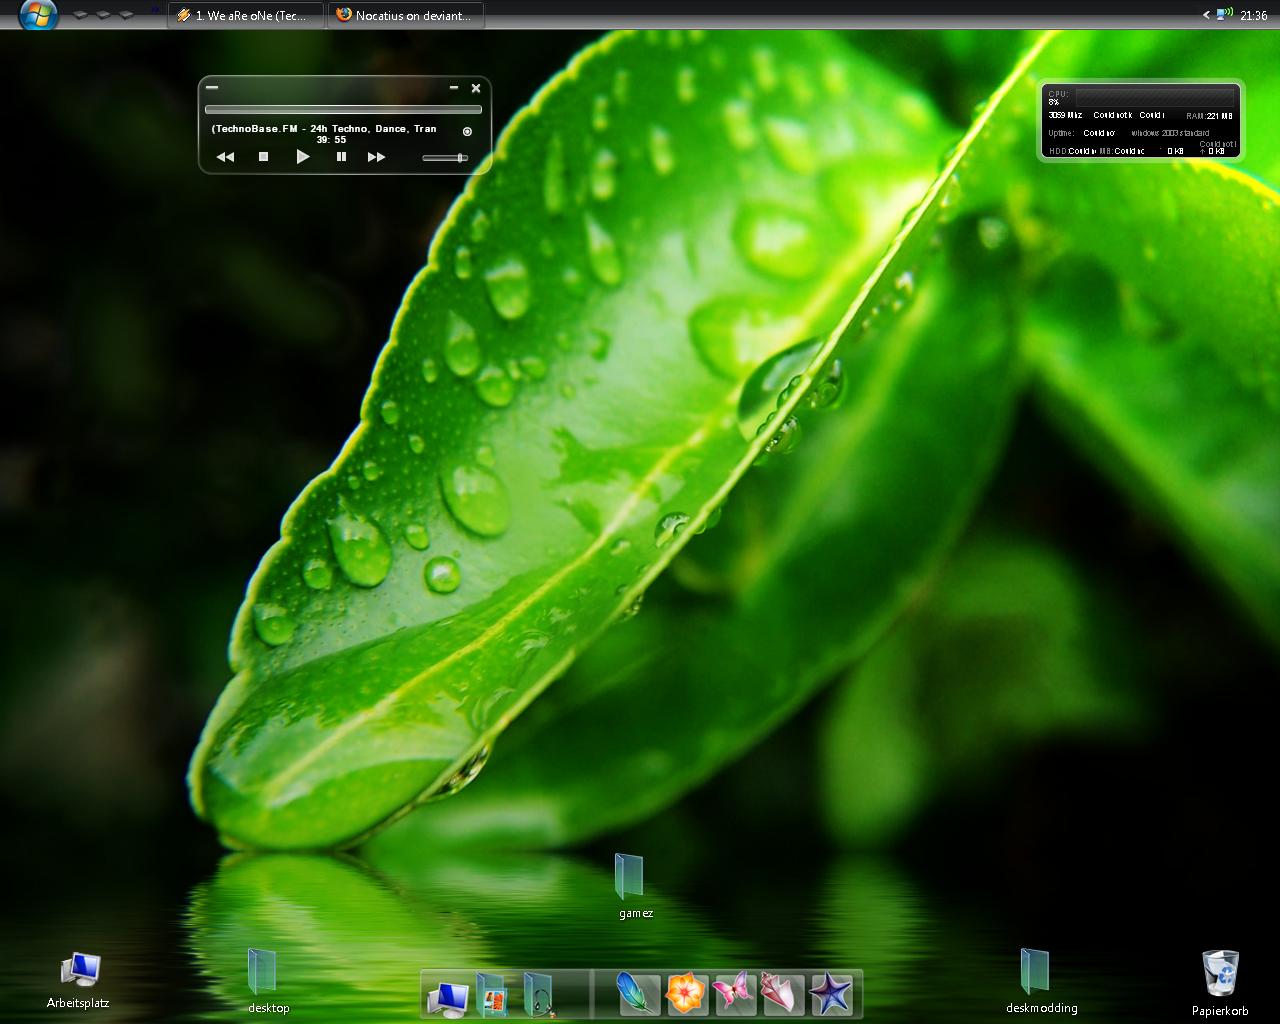This screenshot has width=1280, height=1024.
Task: Toggle the round record indicator in the player
Action: tap(467, 131)
